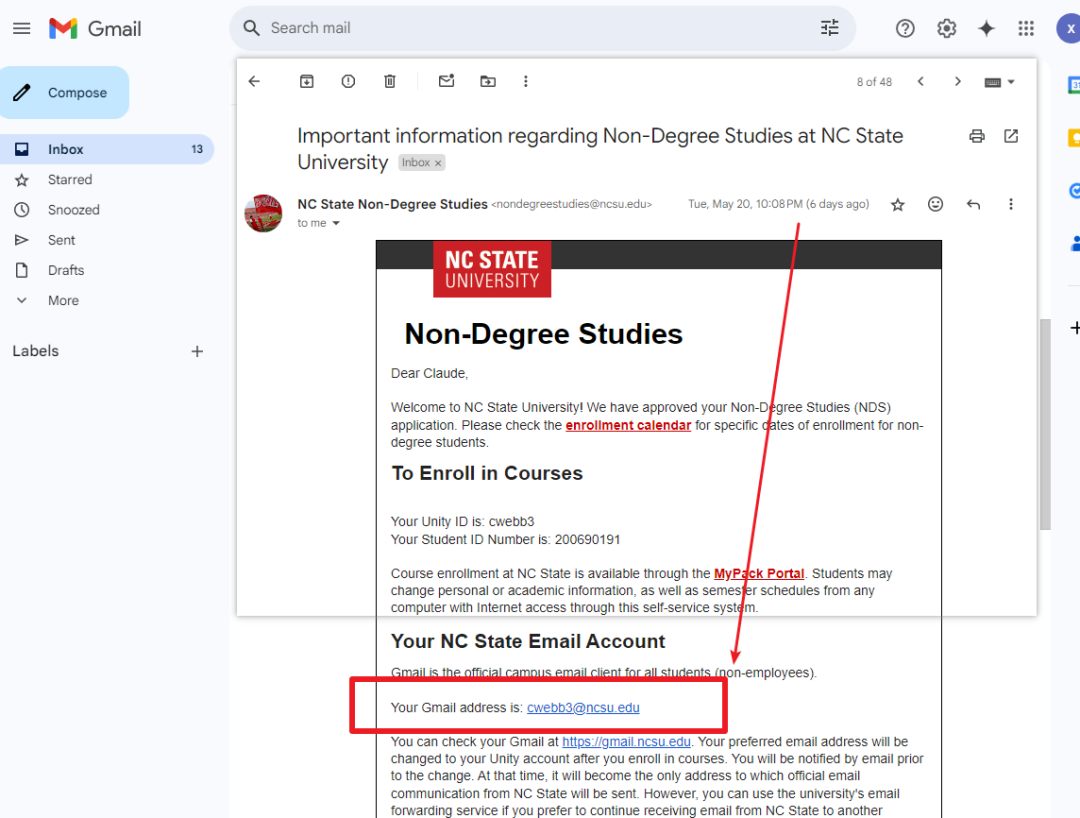1080x818 pixels.
Task: Reply to the message
Action: click(973, 204)
